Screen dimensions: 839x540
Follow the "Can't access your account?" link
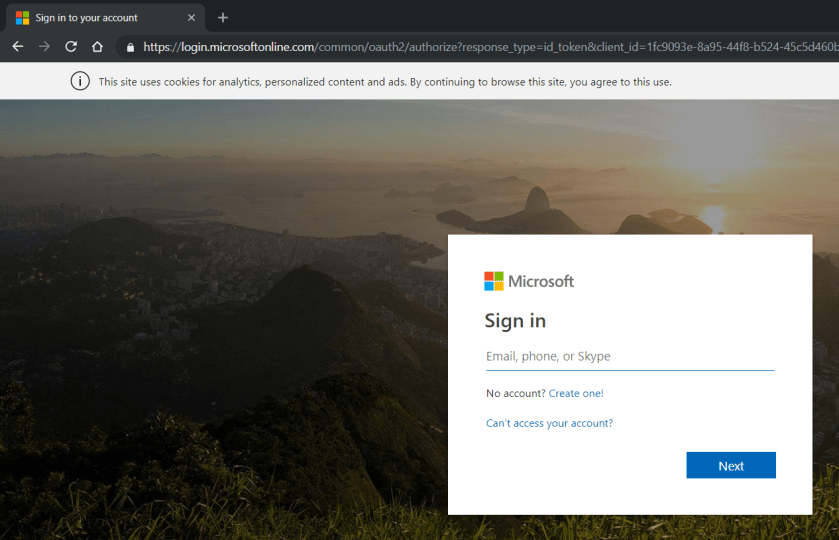(x=549, y=423)
